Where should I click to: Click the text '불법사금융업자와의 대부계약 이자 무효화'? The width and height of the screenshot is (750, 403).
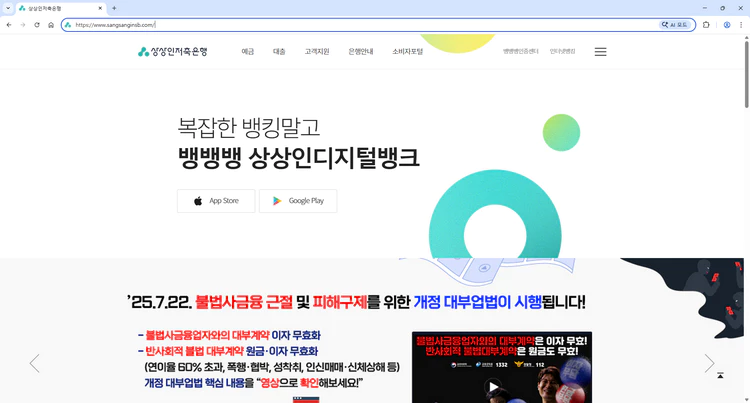pyautogui.click(x=233, y=335)
